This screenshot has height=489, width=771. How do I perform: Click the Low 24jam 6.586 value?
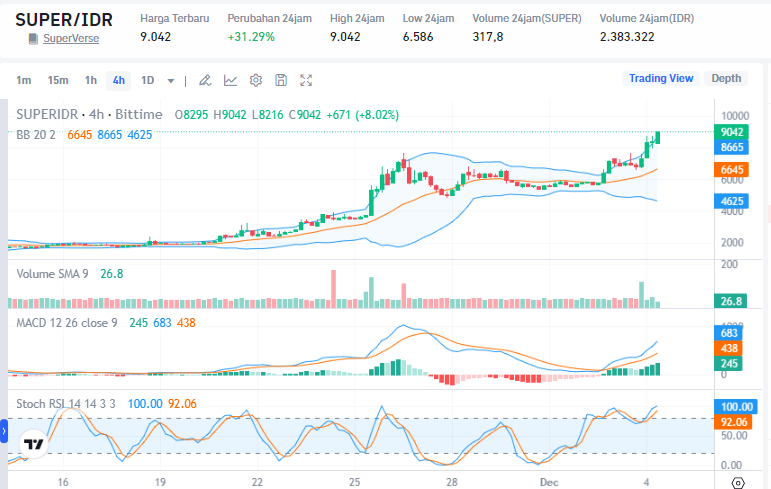pos(418,37)
